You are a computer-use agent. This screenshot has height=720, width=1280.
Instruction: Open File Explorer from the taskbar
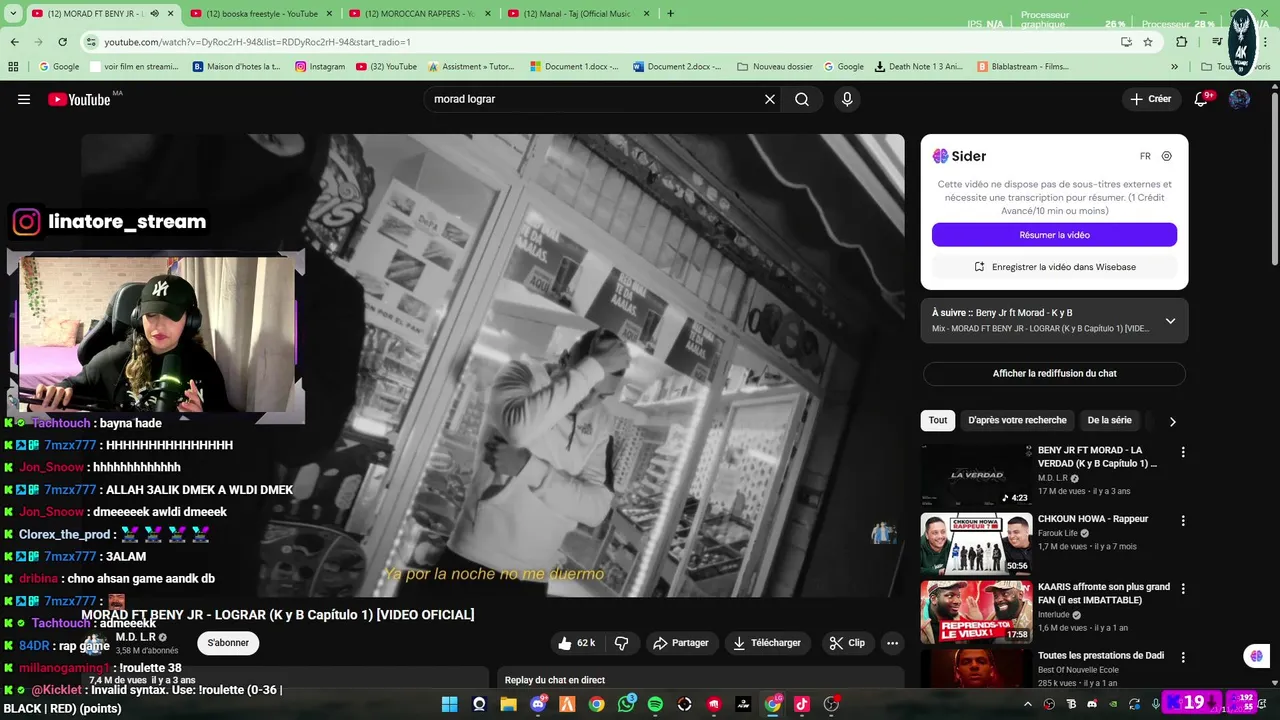coord(508,704)
